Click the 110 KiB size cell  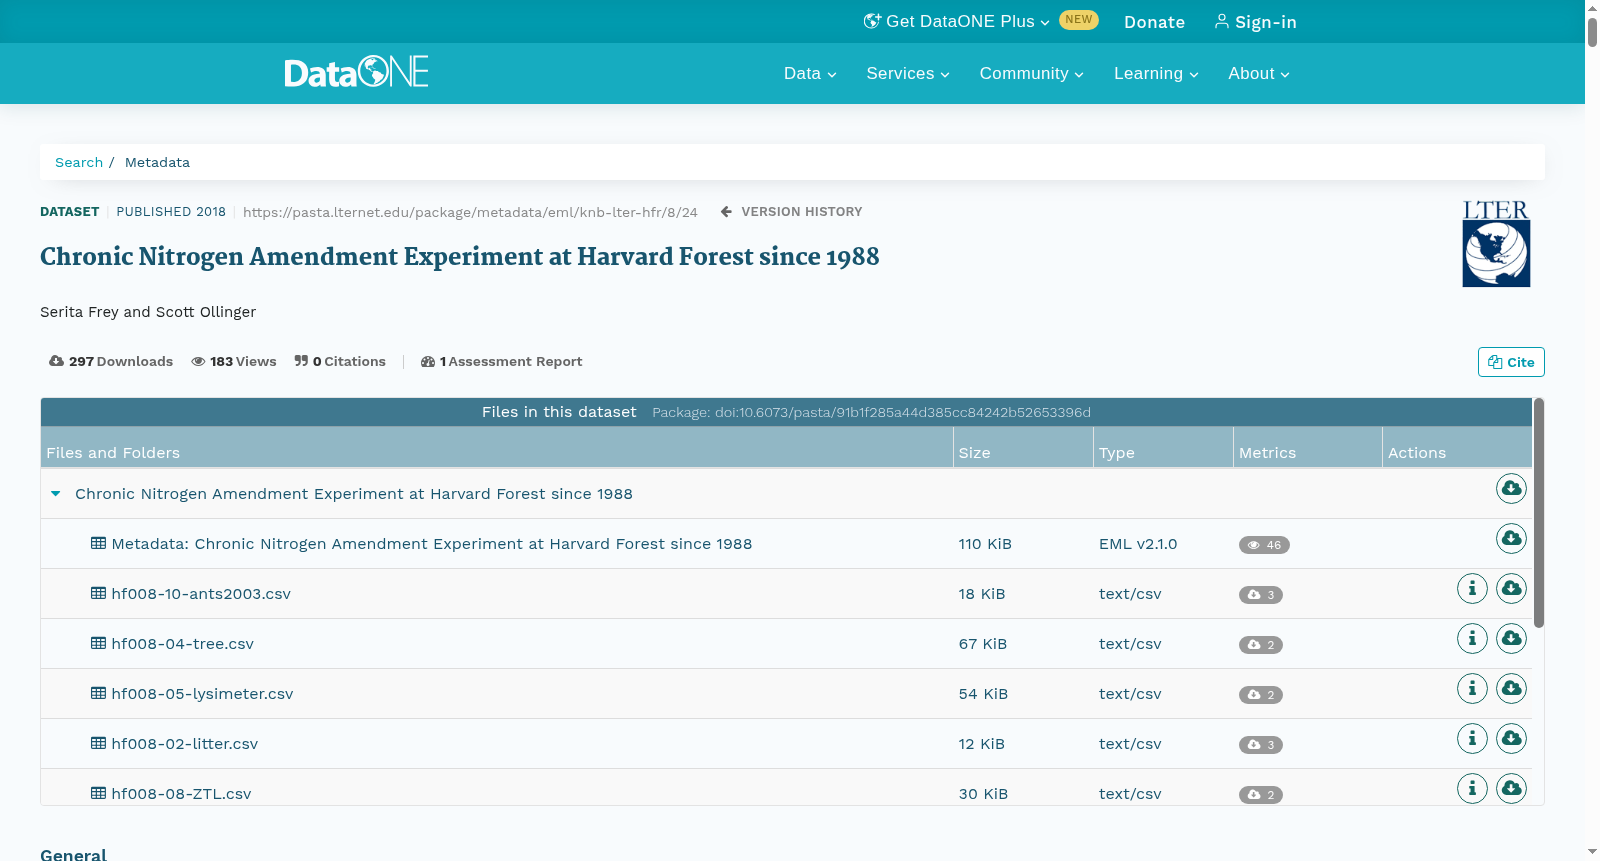pyautogui.click(x=985, y=544)
